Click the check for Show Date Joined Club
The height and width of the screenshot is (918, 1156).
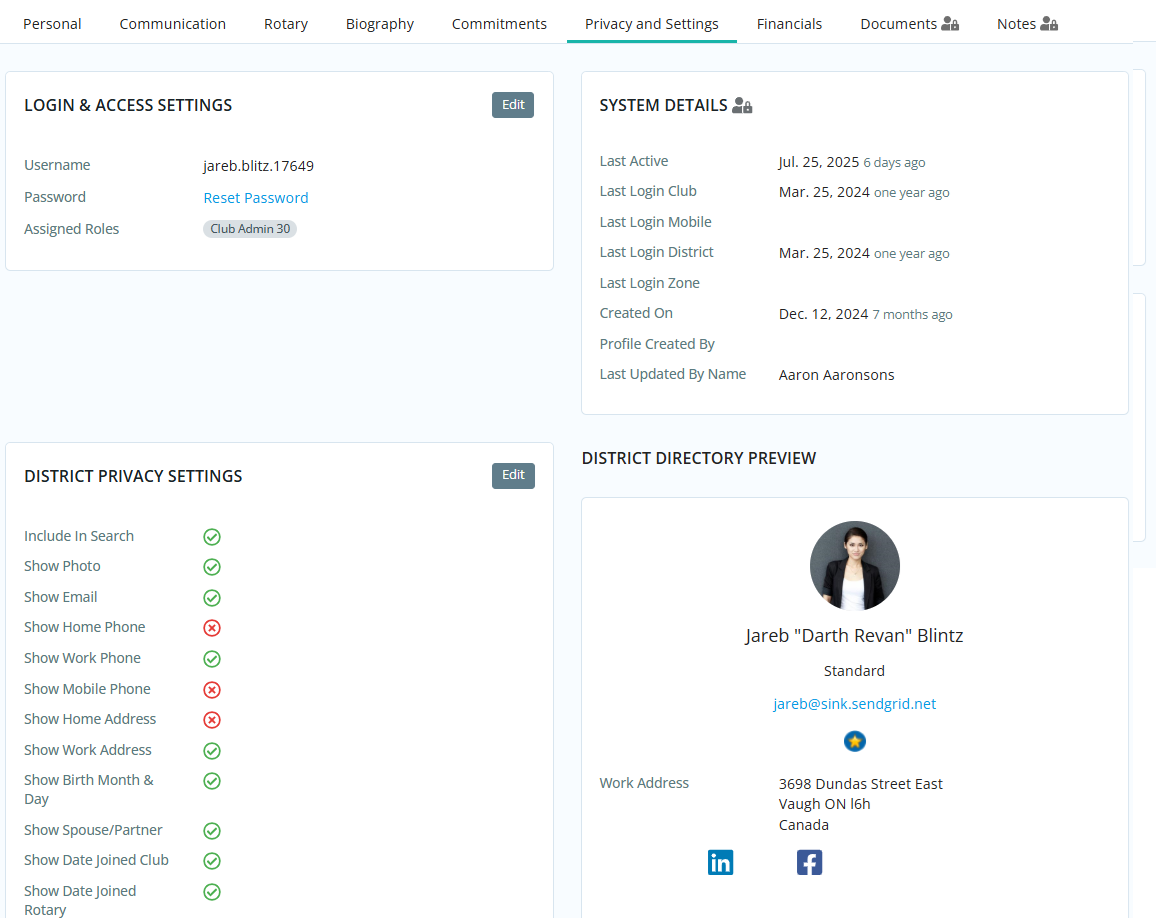212,861
